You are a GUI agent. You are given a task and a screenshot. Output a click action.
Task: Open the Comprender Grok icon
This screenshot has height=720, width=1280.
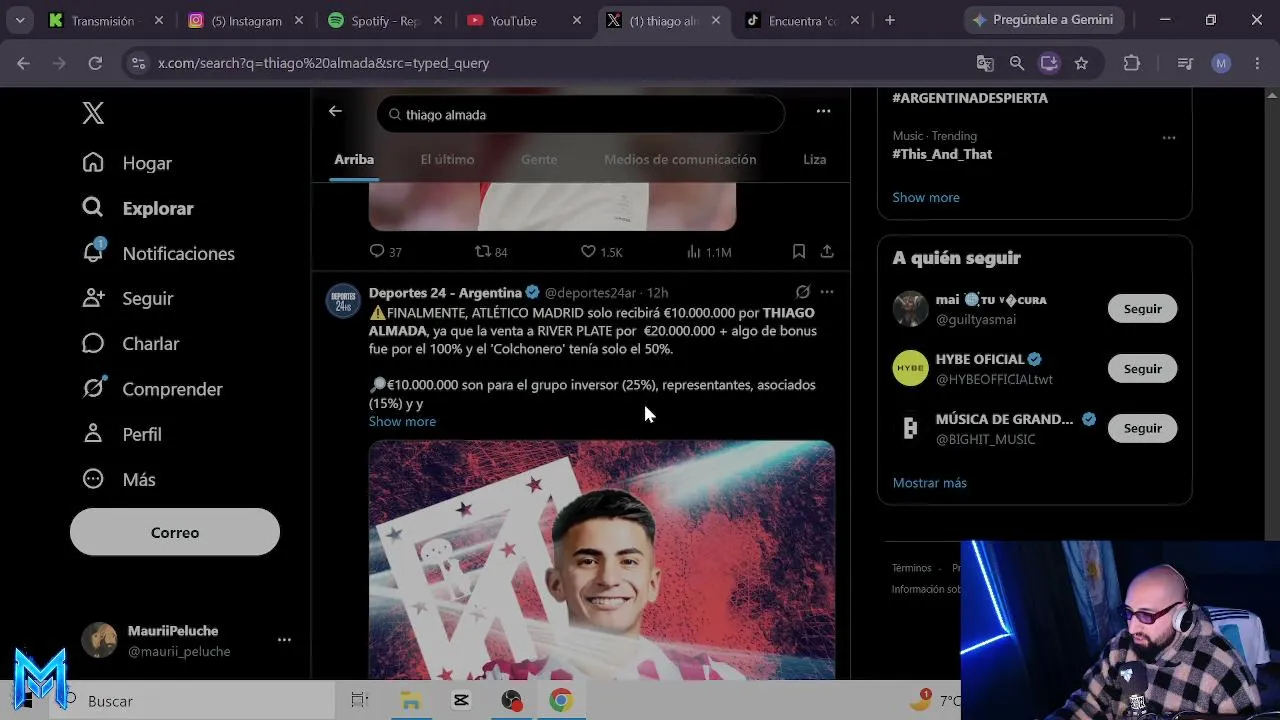tap(93, 388)
